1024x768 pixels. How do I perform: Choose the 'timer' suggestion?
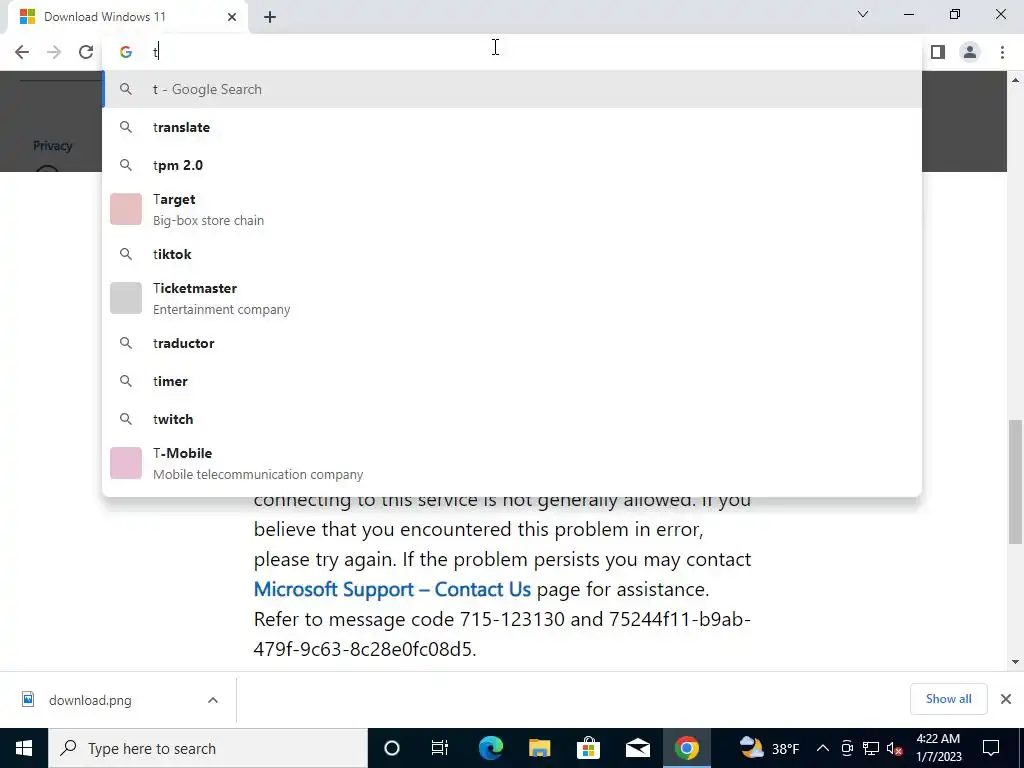tap(512, 381)
